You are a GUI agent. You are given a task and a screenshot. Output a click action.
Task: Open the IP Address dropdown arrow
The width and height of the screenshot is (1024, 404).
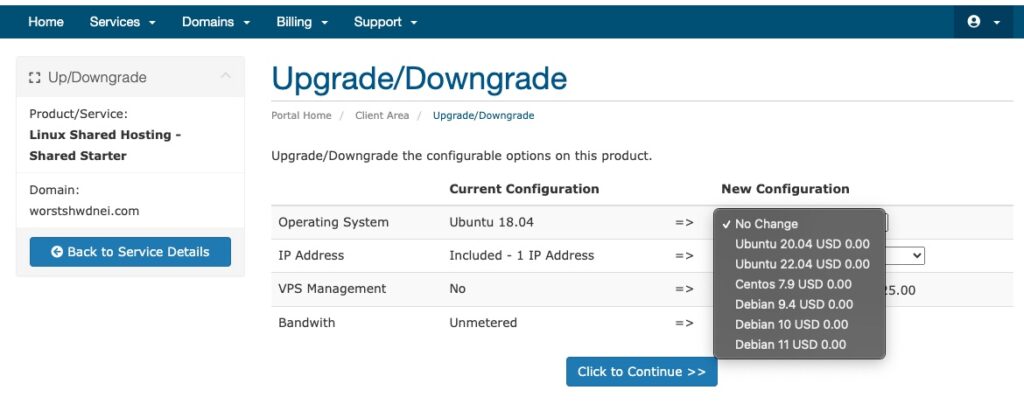[918, 256]
